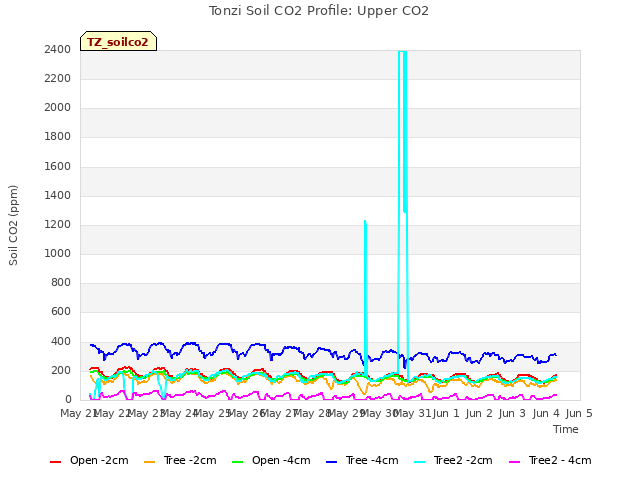Toggle the Tree2 - 4cm legend entry

[x=550, y=460]
